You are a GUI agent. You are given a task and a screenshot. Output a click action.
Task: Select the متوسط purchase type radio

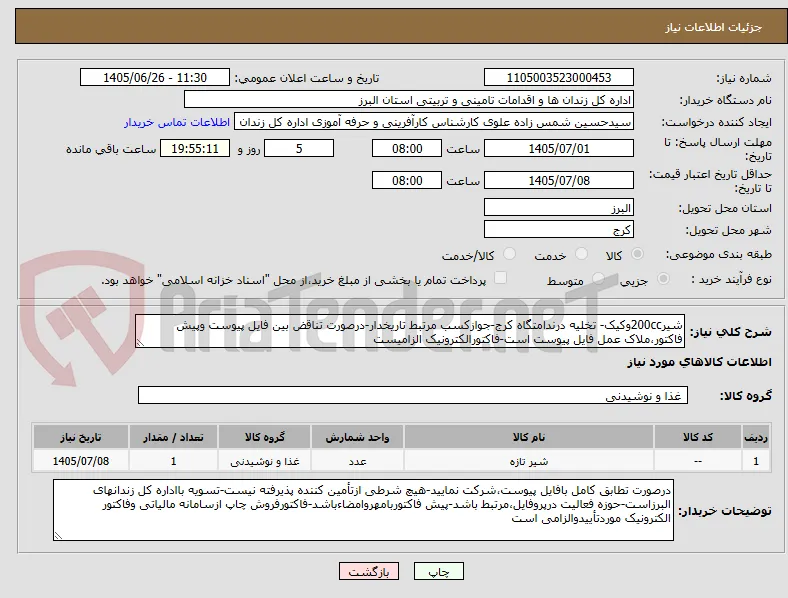(x=598, y=278)
